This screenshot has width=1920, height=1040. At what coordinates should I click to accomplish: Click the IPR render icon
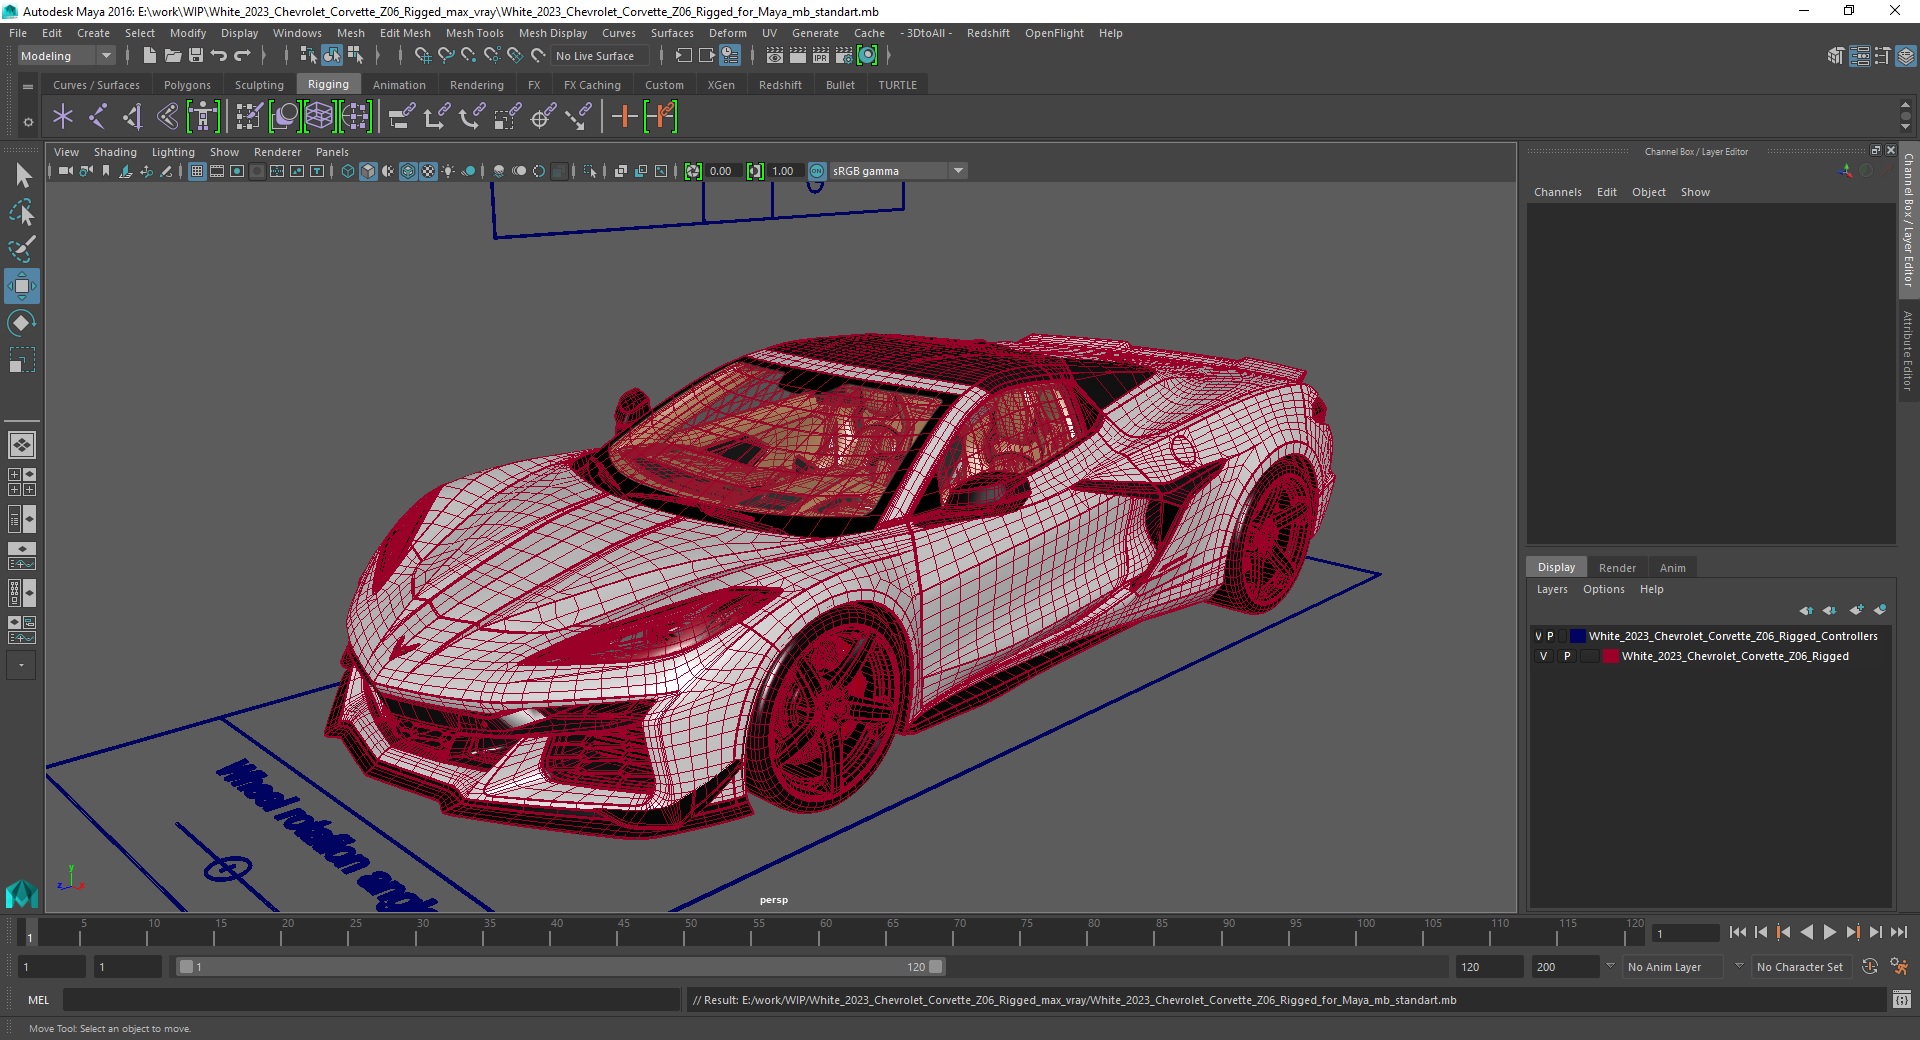coord(821,56)
